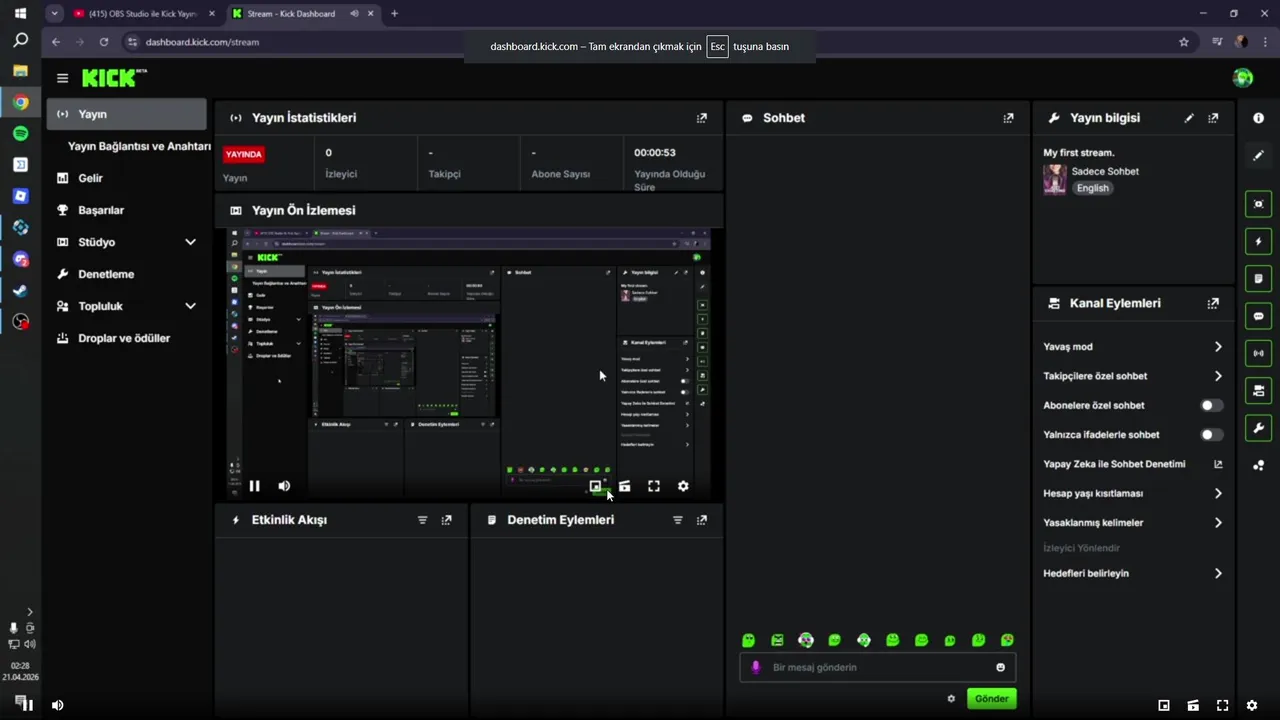Open Droplar ve ödüller

pyautogui.click(x=126, y=338)
